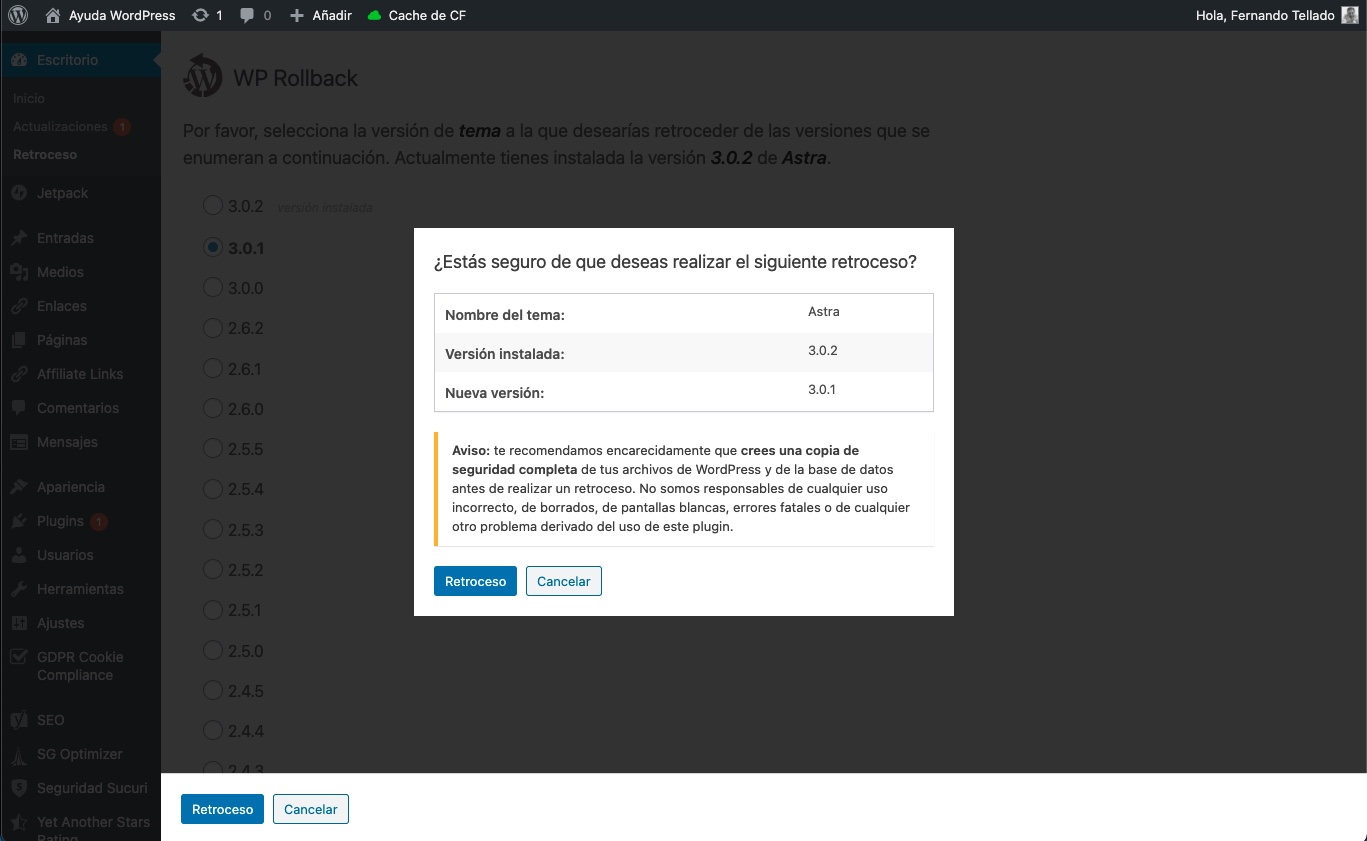The width and height of the screenshot is (1367, 841).
Task: Open the comments bubble icon
Action: coord(247,15)
